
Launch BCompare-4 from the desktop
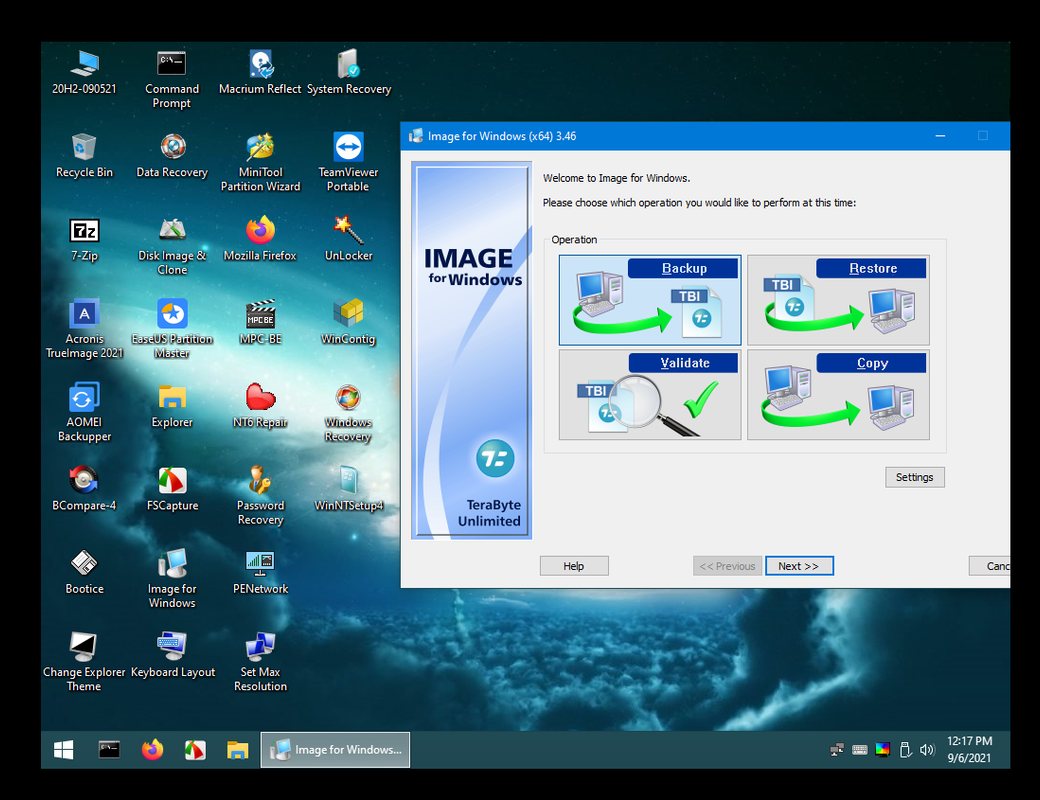(x=84, y=489)
